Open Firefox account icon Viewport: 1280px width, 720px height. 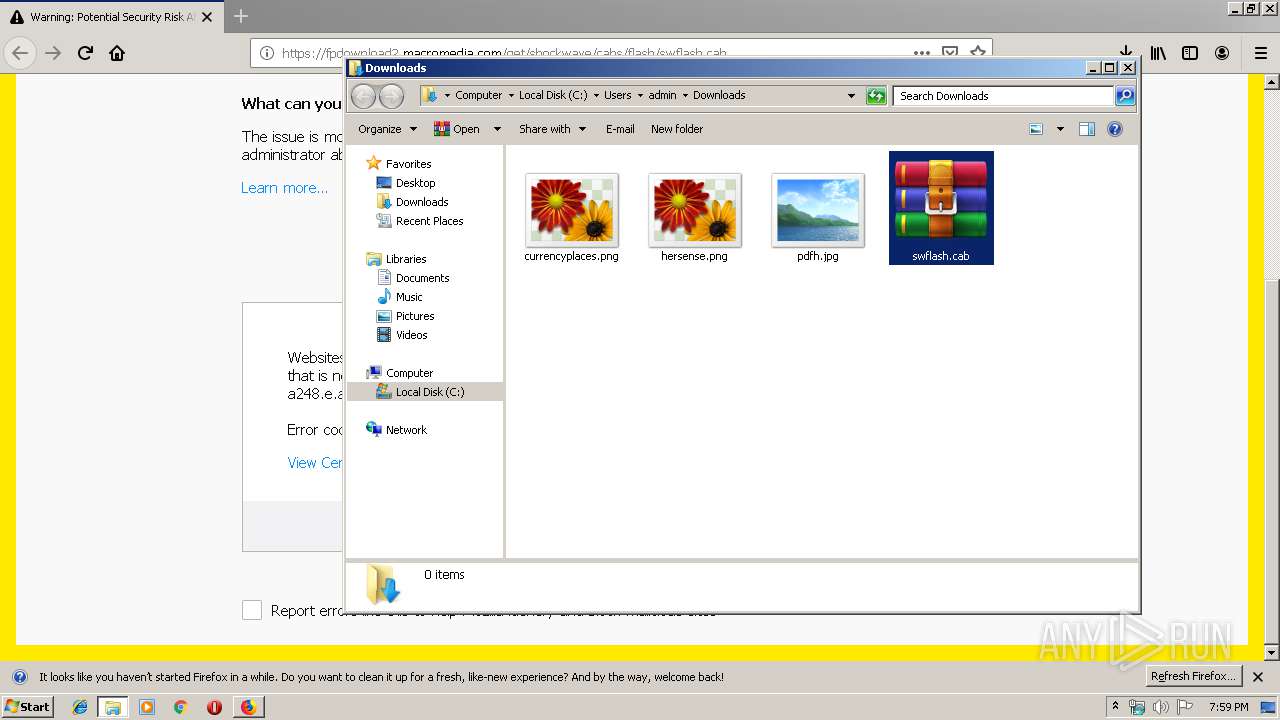(1222, 53)
